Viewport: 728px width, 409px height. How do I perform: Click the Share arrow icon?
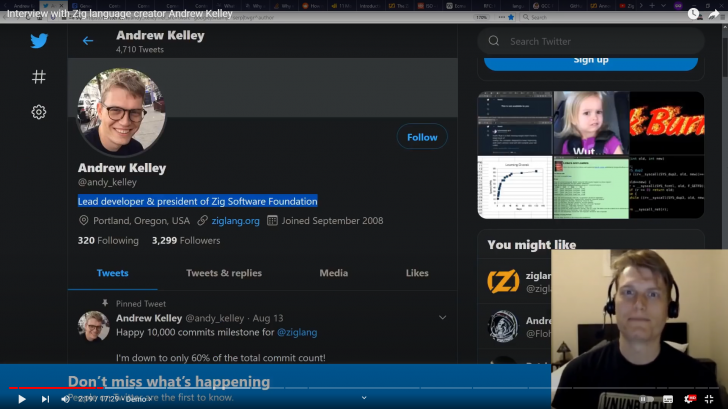(714, 15)
